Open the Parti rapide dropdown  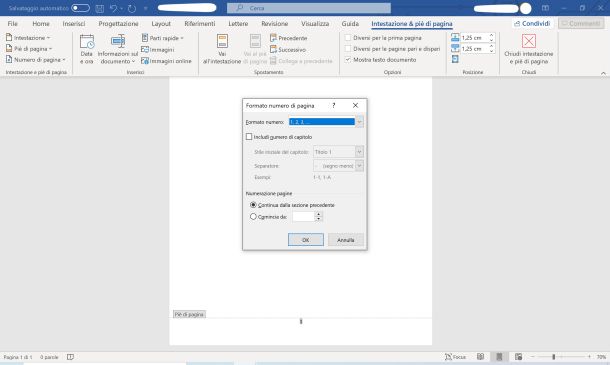163,38
